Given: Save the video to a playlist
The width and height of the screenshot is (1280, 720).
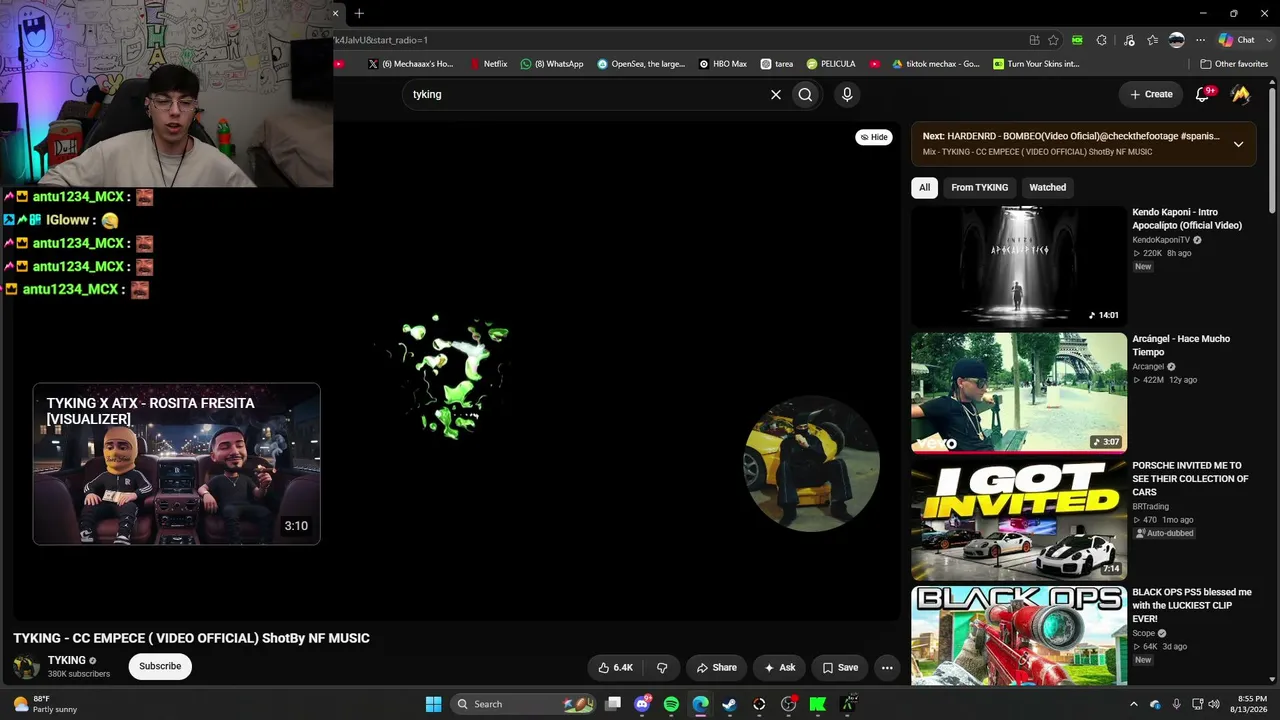Looking at the screenshot, I should click(x=840, y=667).
